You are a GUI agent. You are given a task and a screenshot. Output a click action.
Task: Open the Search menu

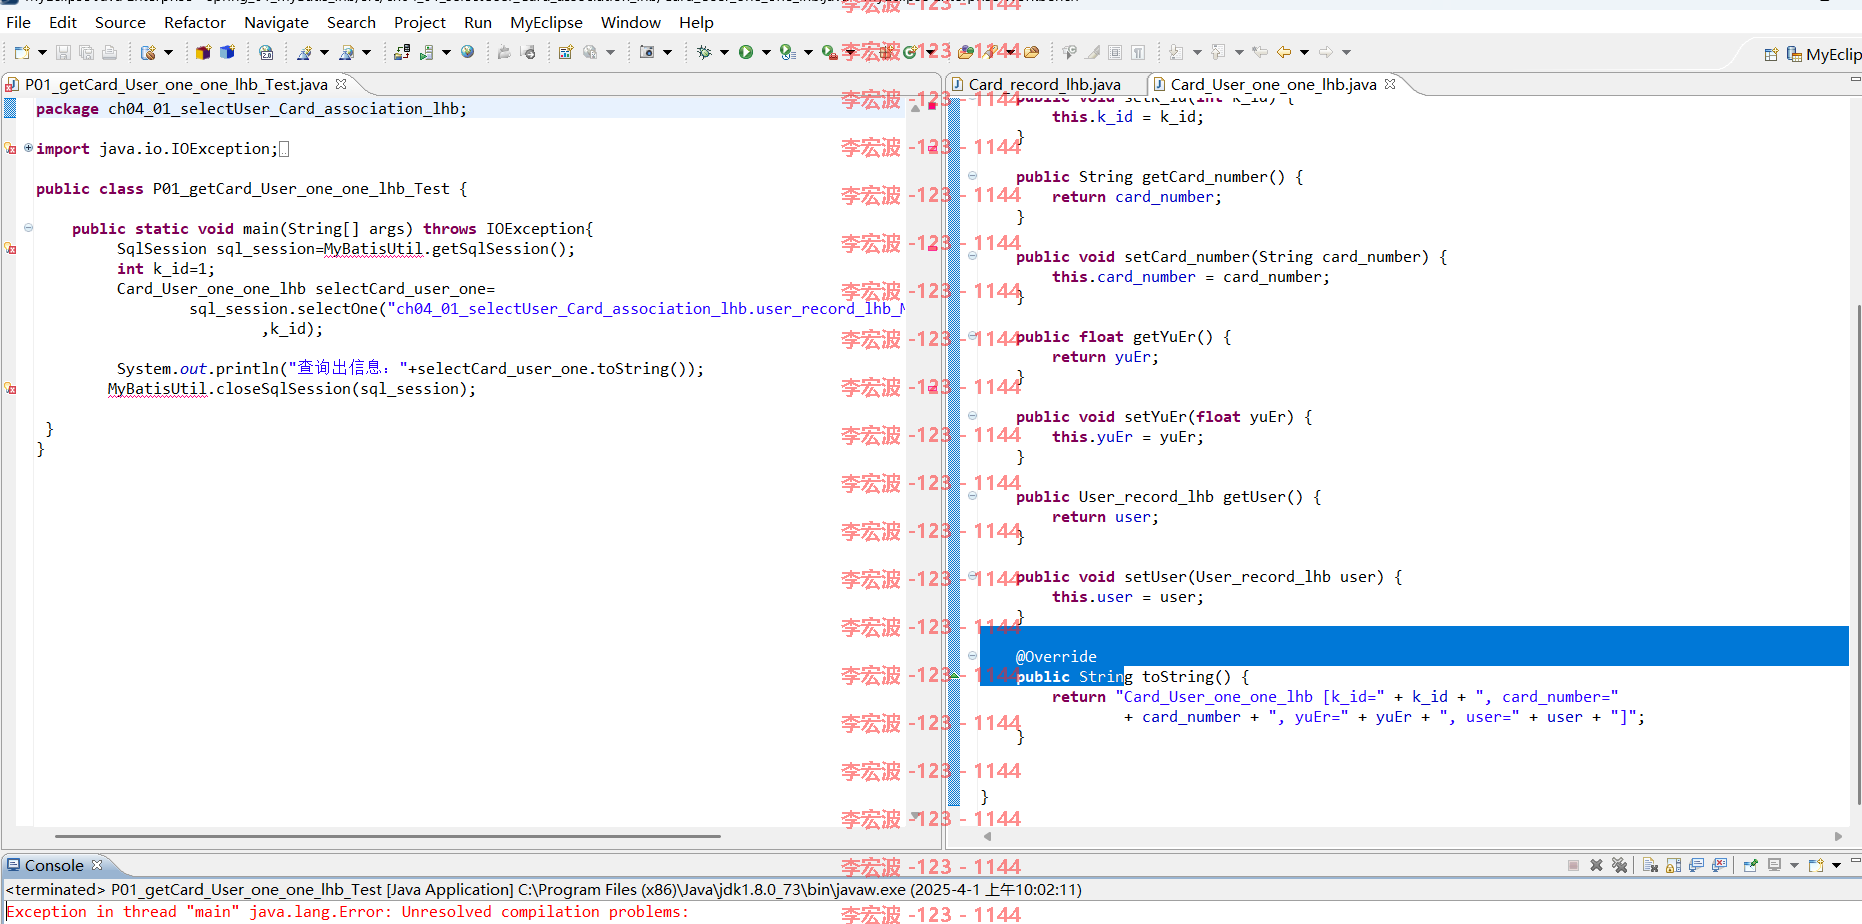351,22
